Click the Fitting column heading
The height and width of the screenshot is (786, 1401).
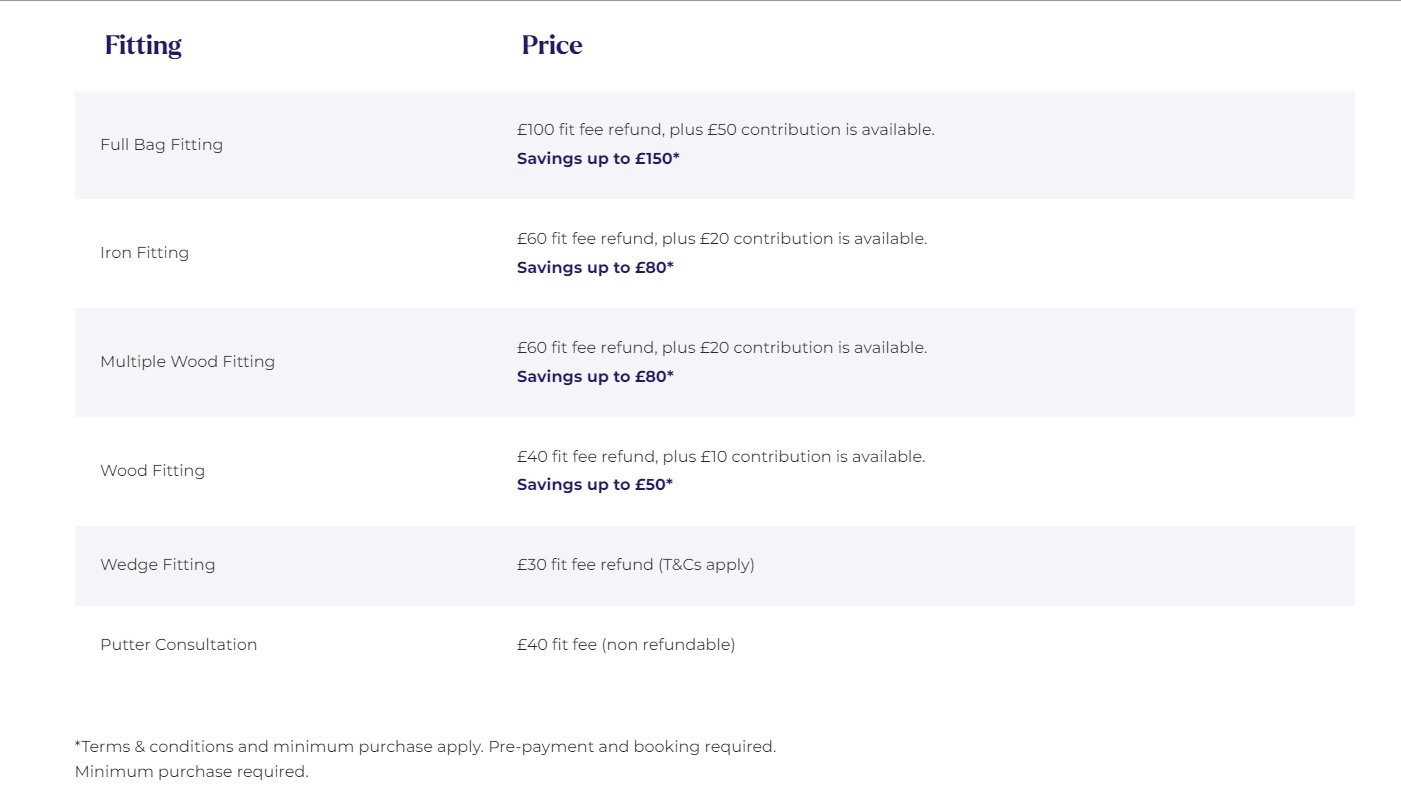143,46
